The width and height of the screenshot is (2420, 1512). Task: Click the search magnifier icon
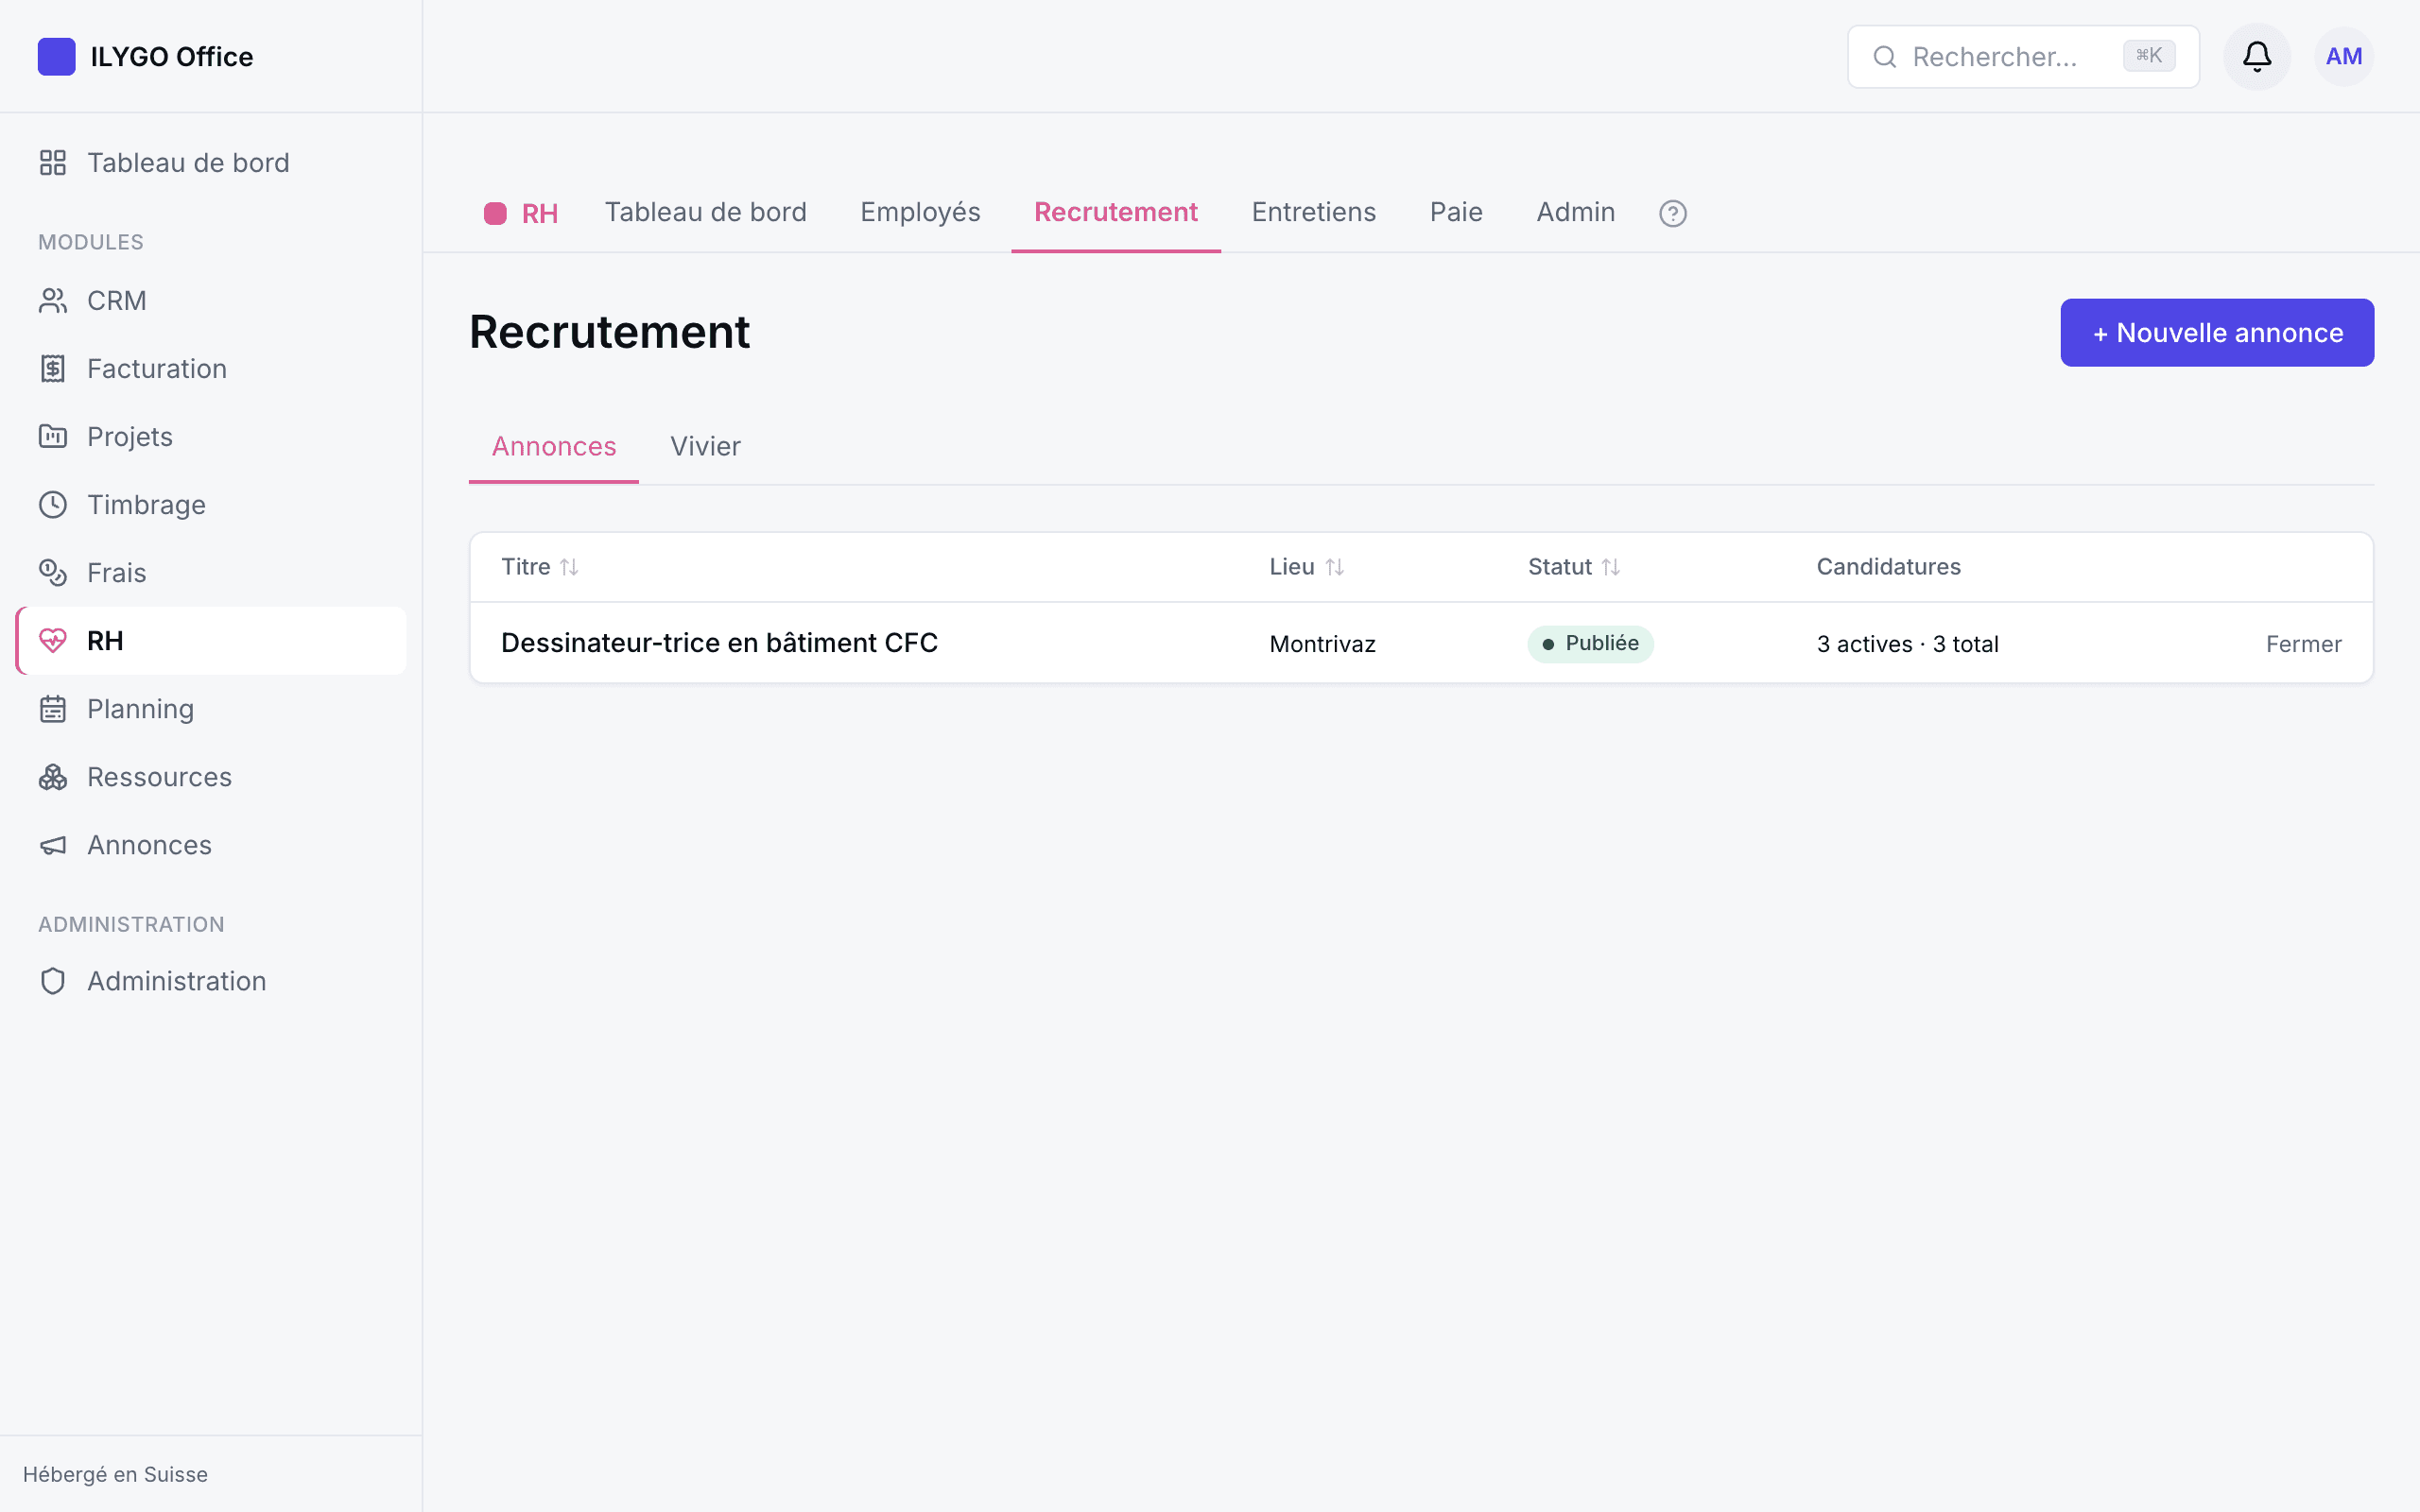click(x=1884, y=57)
